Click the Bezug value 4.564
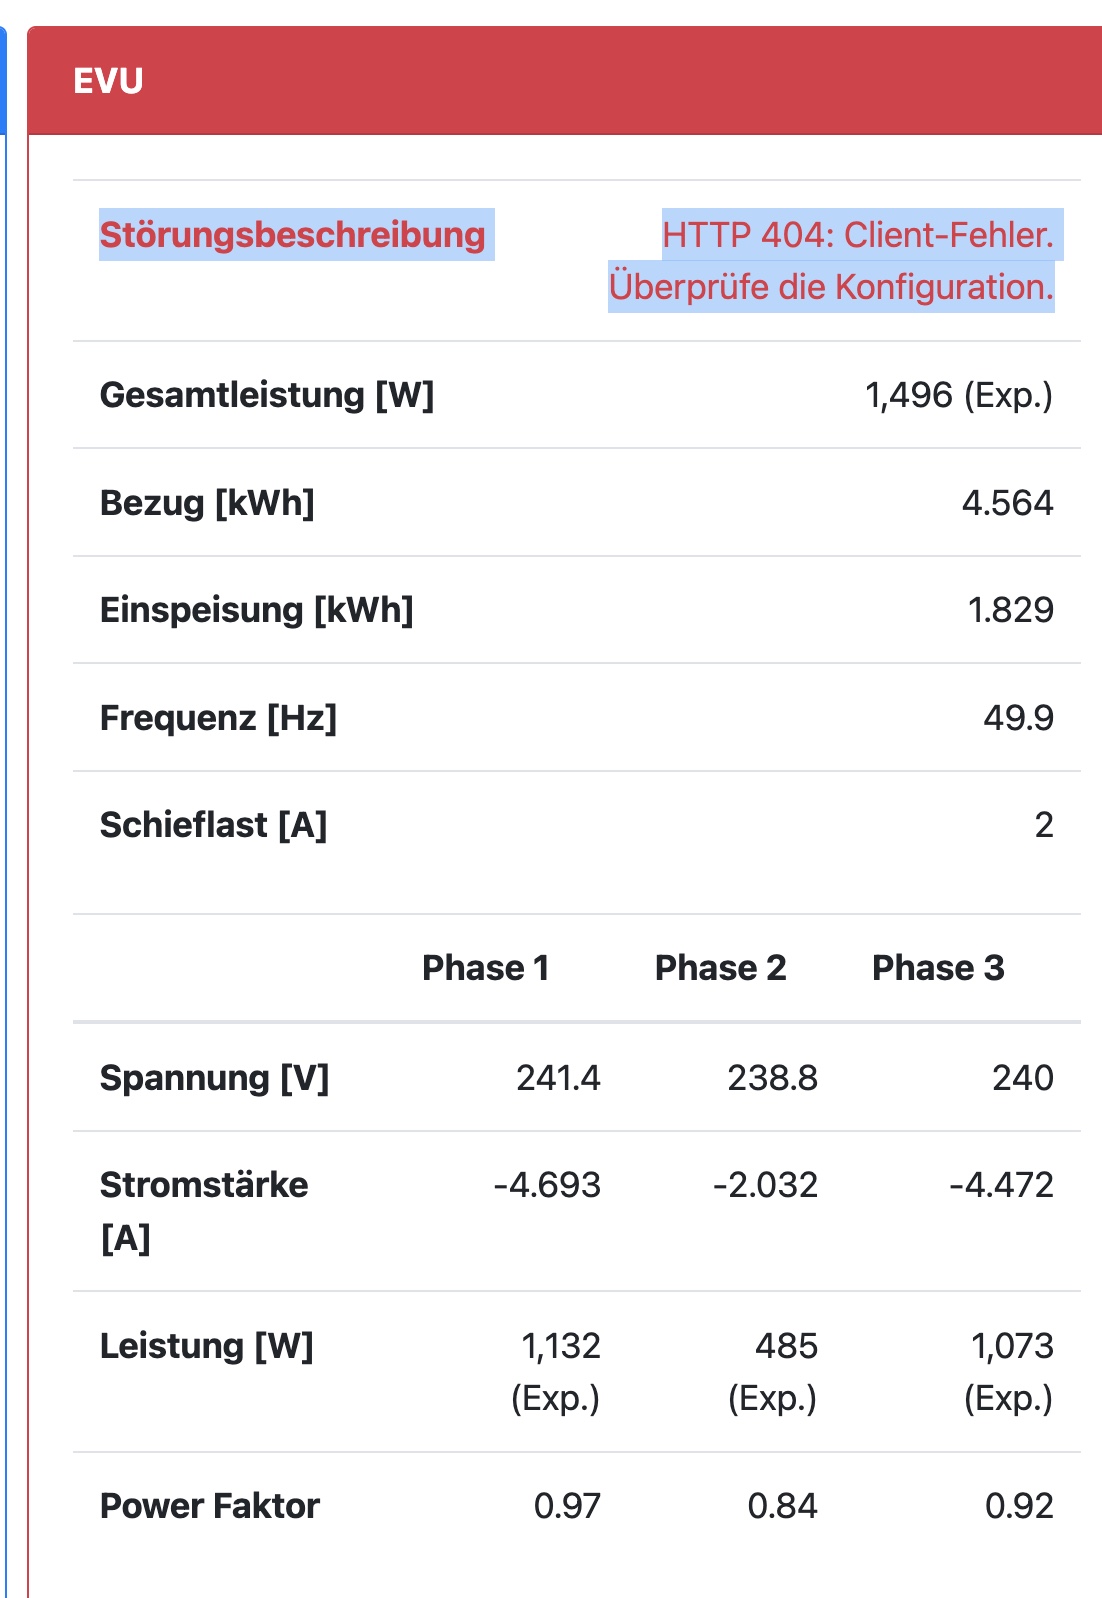This screenshot has width=1102, height=1598. tap(1007, 503)
